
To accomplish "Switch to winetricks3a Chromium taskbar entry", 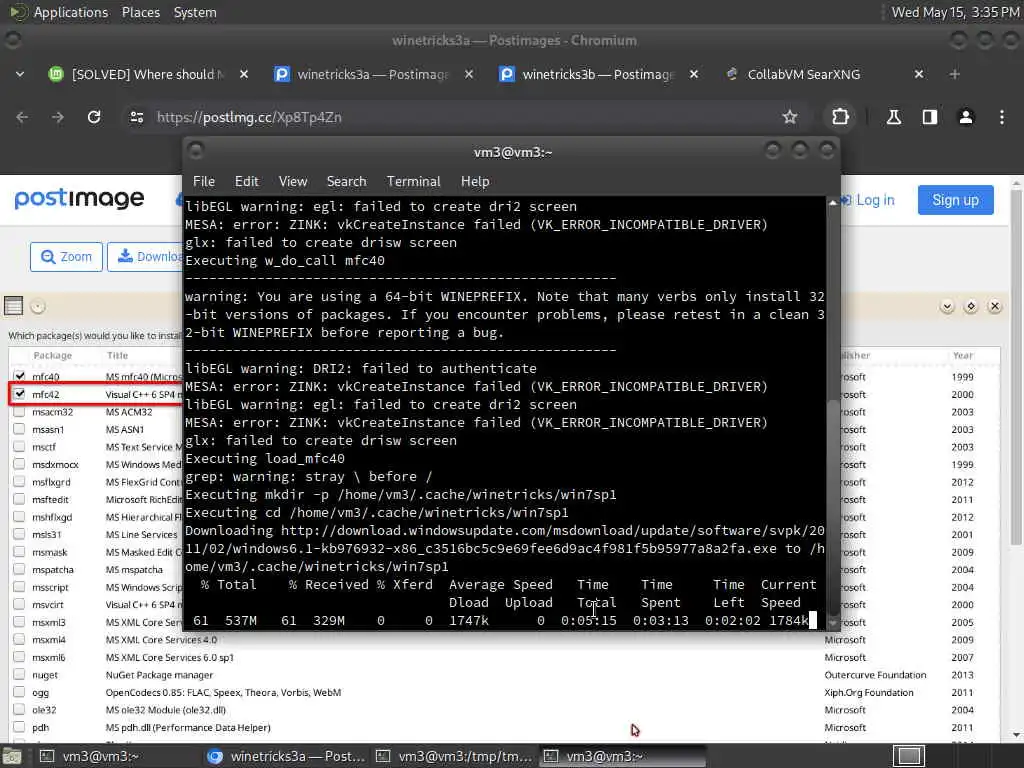I will [x=287, y=756].
